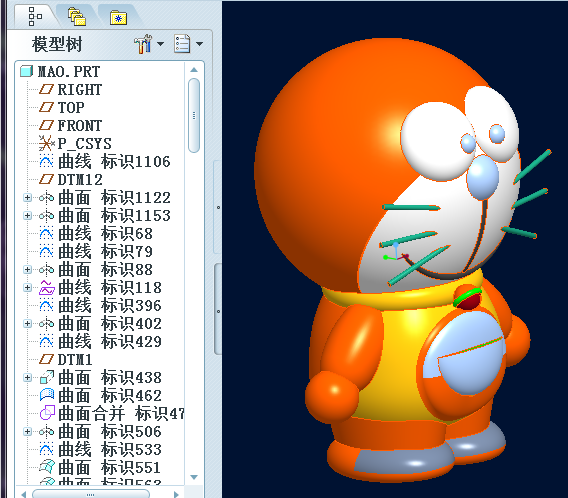568x498 pixels.
Task: Click the curve icon for 曲线 标识429
Action: pyautogui.click(x=46, y=342)
